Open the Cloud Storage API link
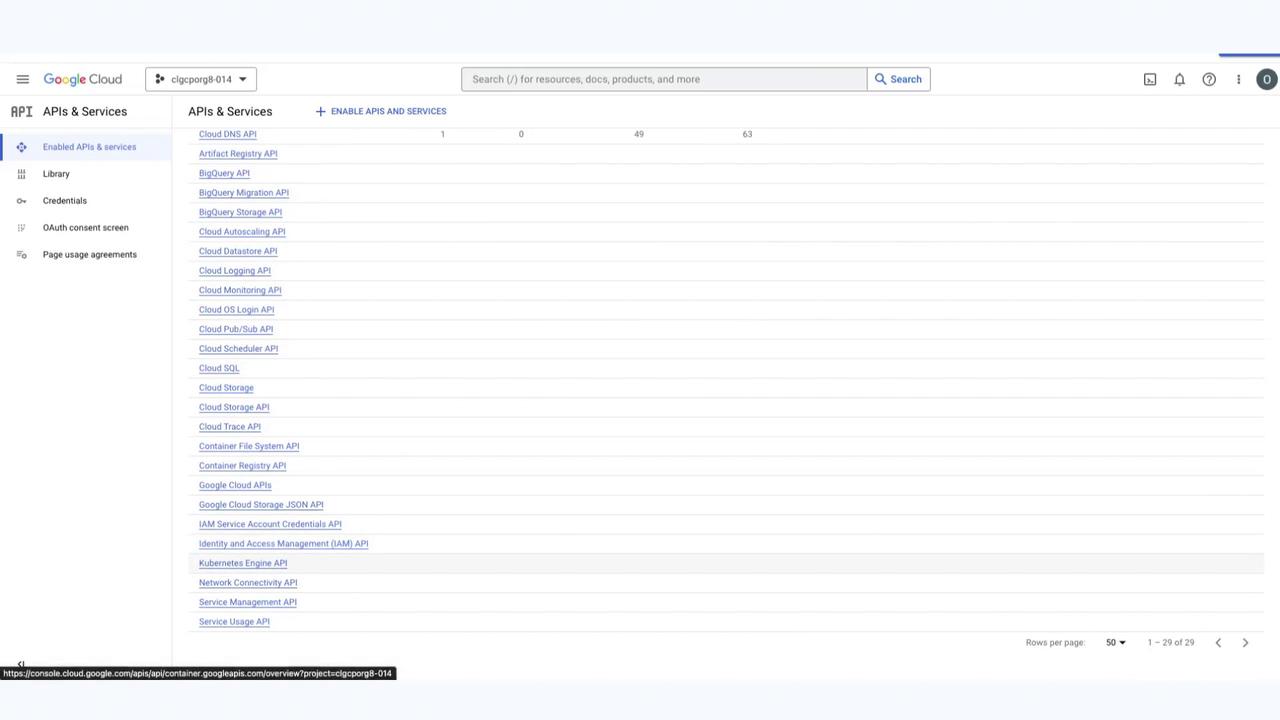 (234, 407)
